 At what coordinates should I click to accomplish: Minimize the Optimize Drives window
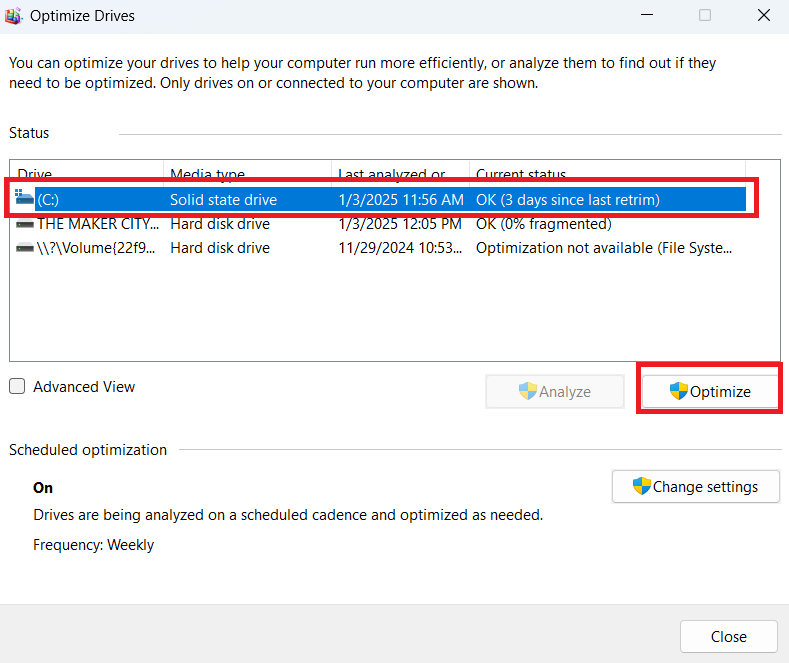coord(647,15)
